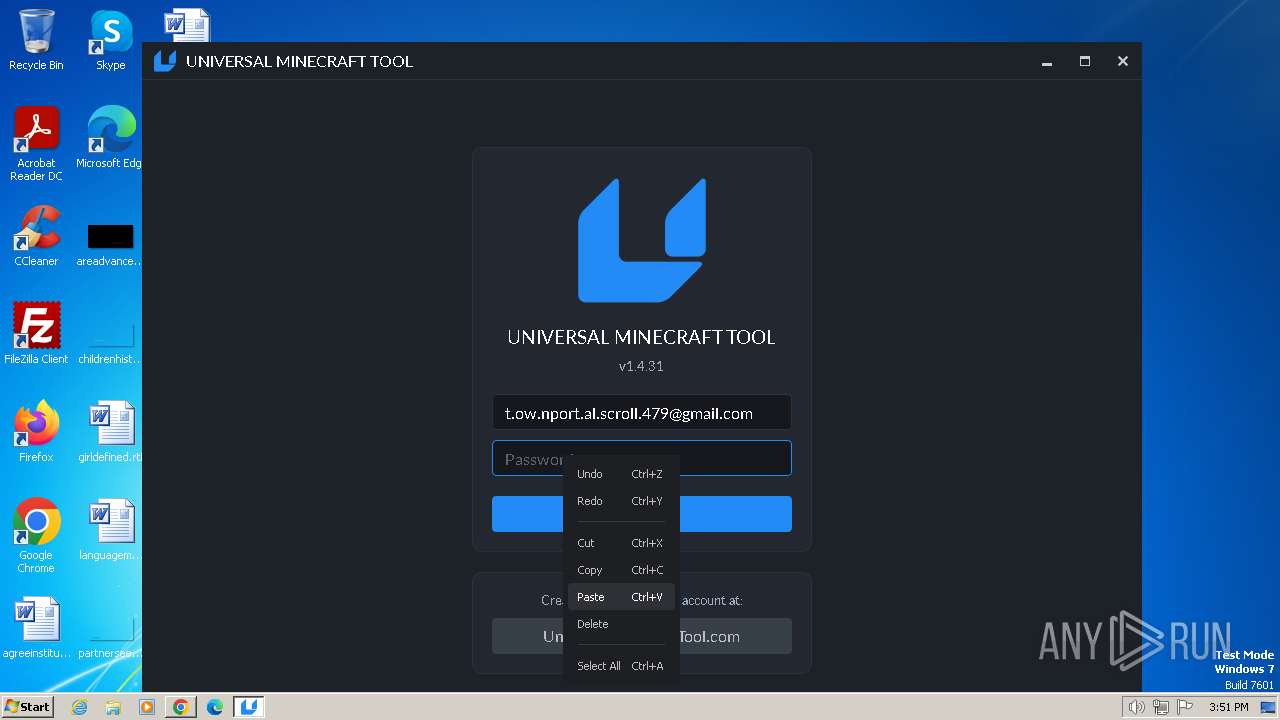Viewport: 1280px width, 720px height.
Task: Open Google Chrome desktop shortcut
Action: 36,535
